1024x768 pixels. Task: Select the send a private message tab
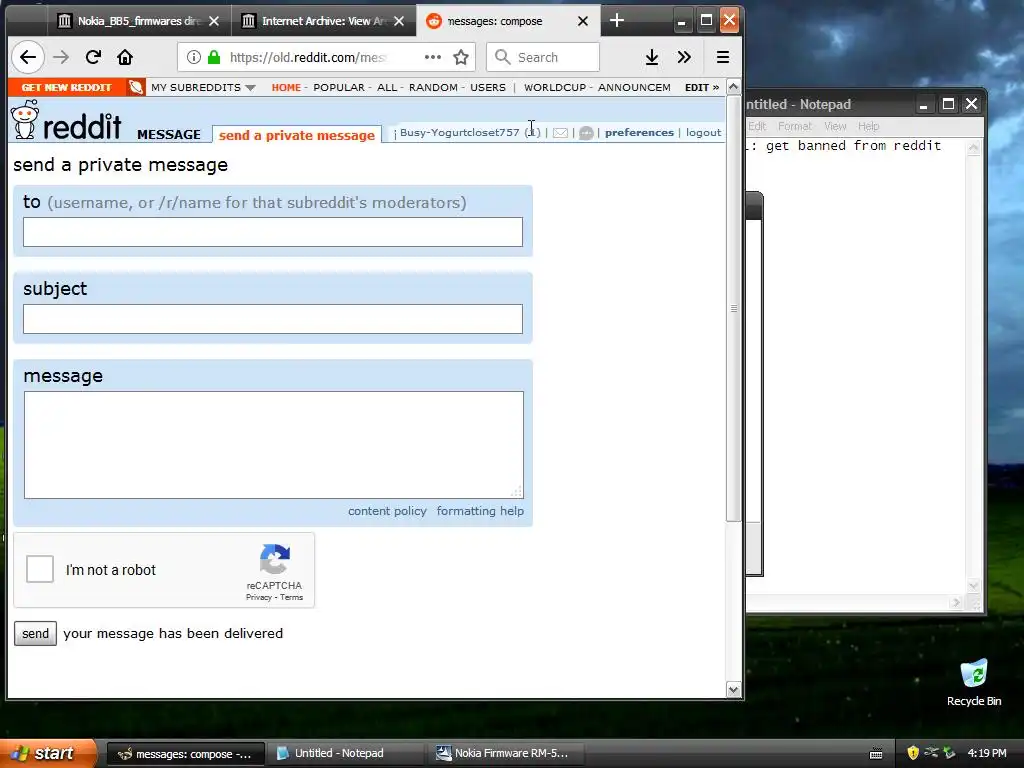point(296,135)
